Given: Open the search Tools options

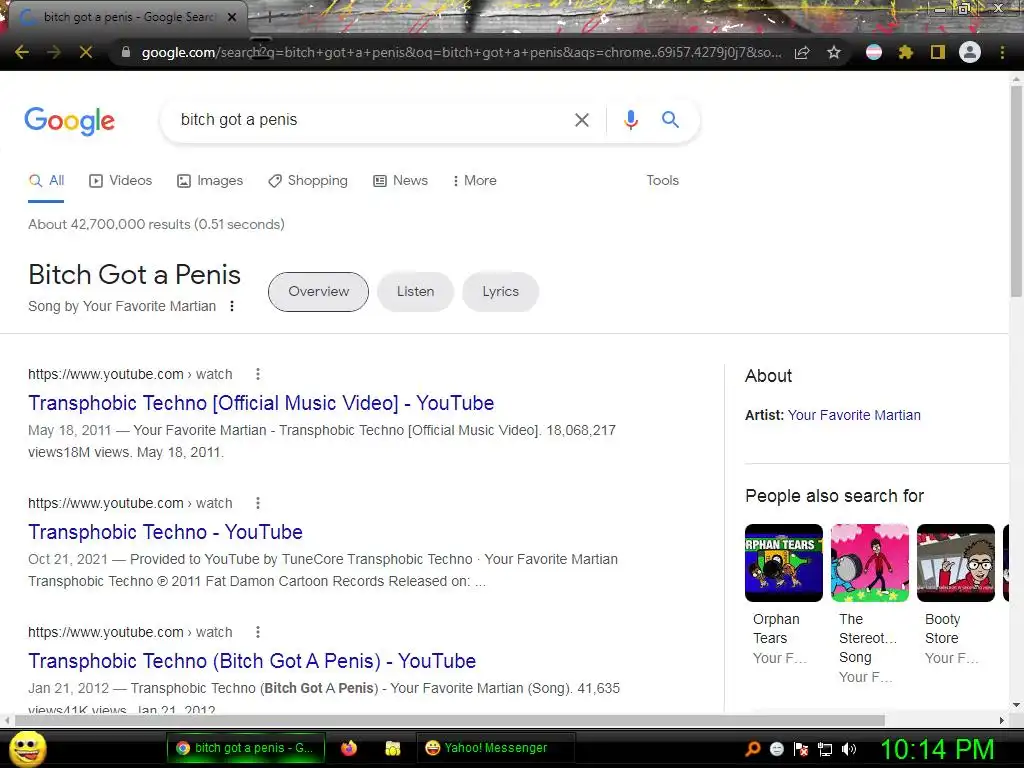Looking at the screenshot, I should tap(662, 181).
